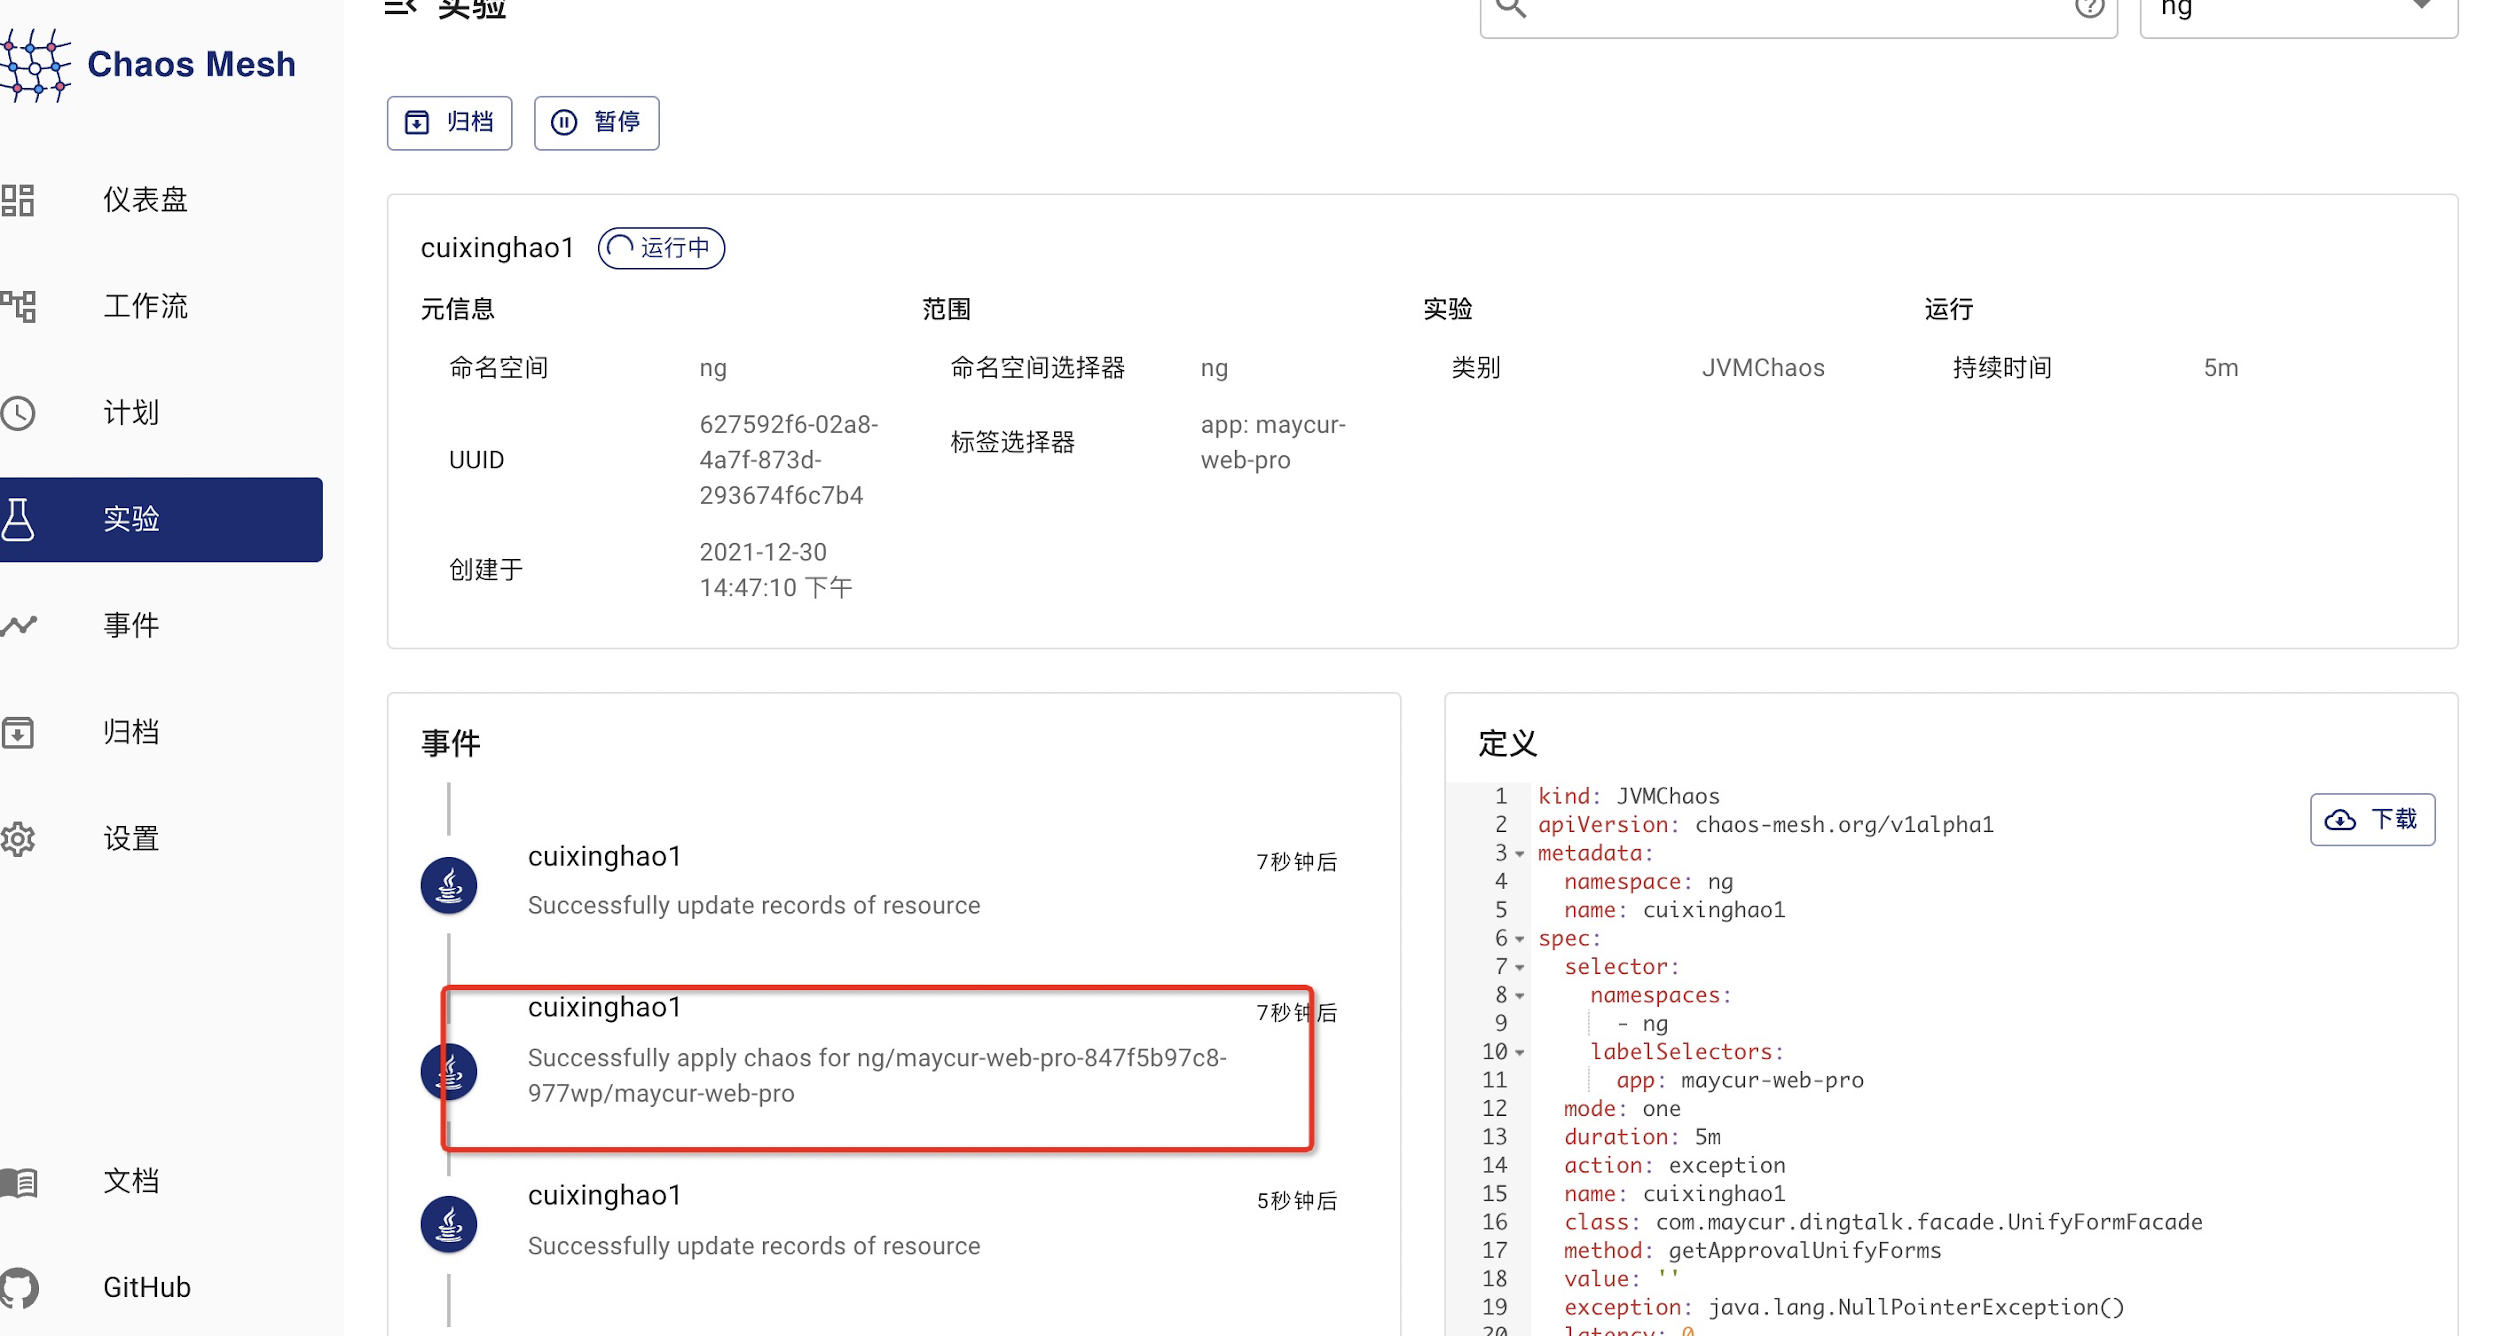Click the Events (事件) chart icon
The image size is (2500, 1336).
click(18, 626)
